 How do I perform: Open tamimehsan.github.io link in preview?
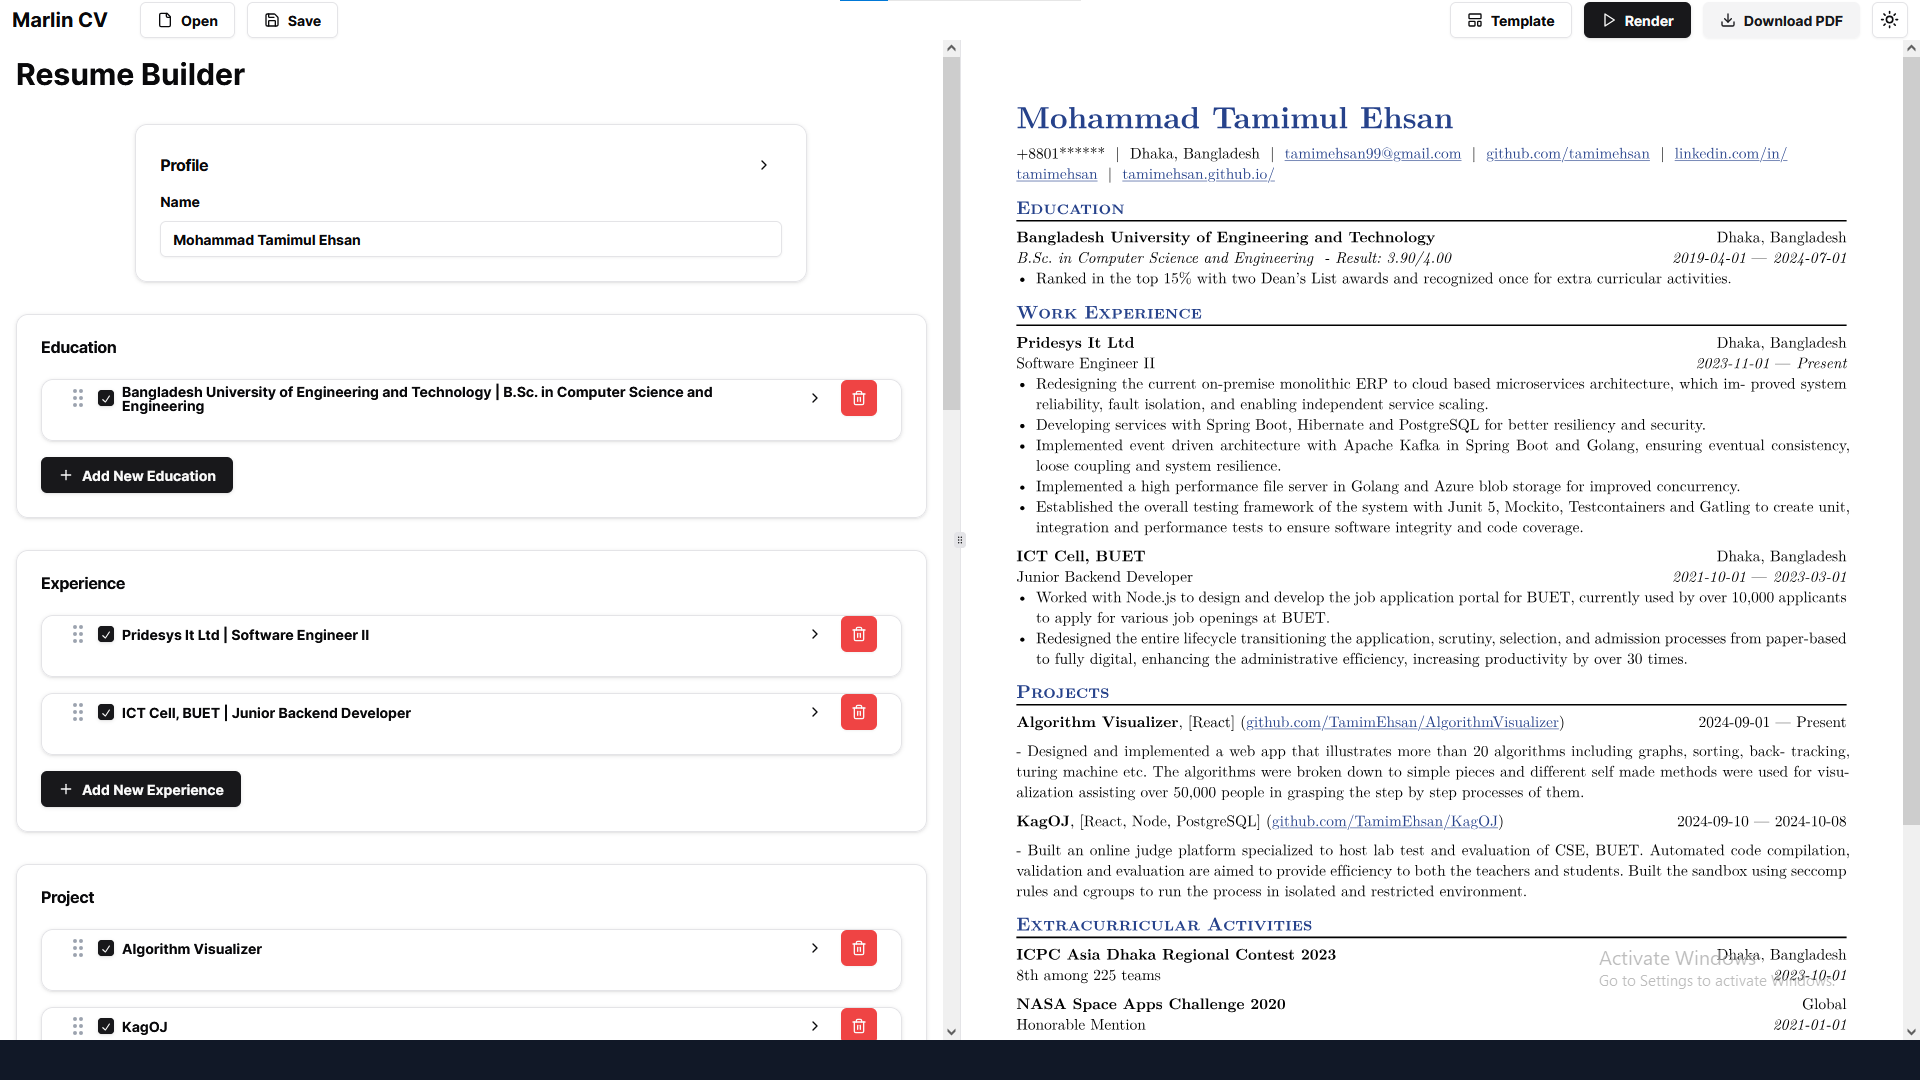click(x=1198, y=174)
